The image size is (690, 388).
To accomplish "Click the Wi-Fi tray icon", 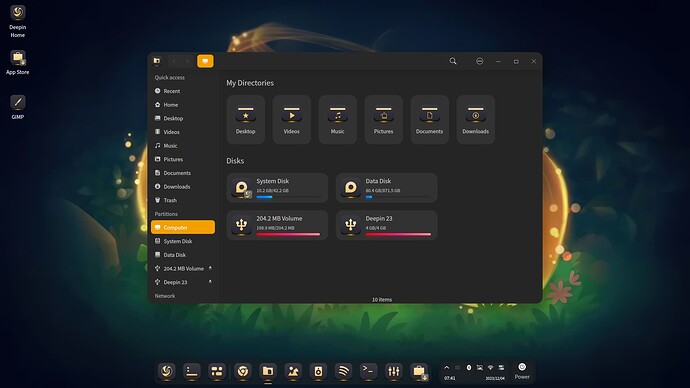I will tap(490, 367).
